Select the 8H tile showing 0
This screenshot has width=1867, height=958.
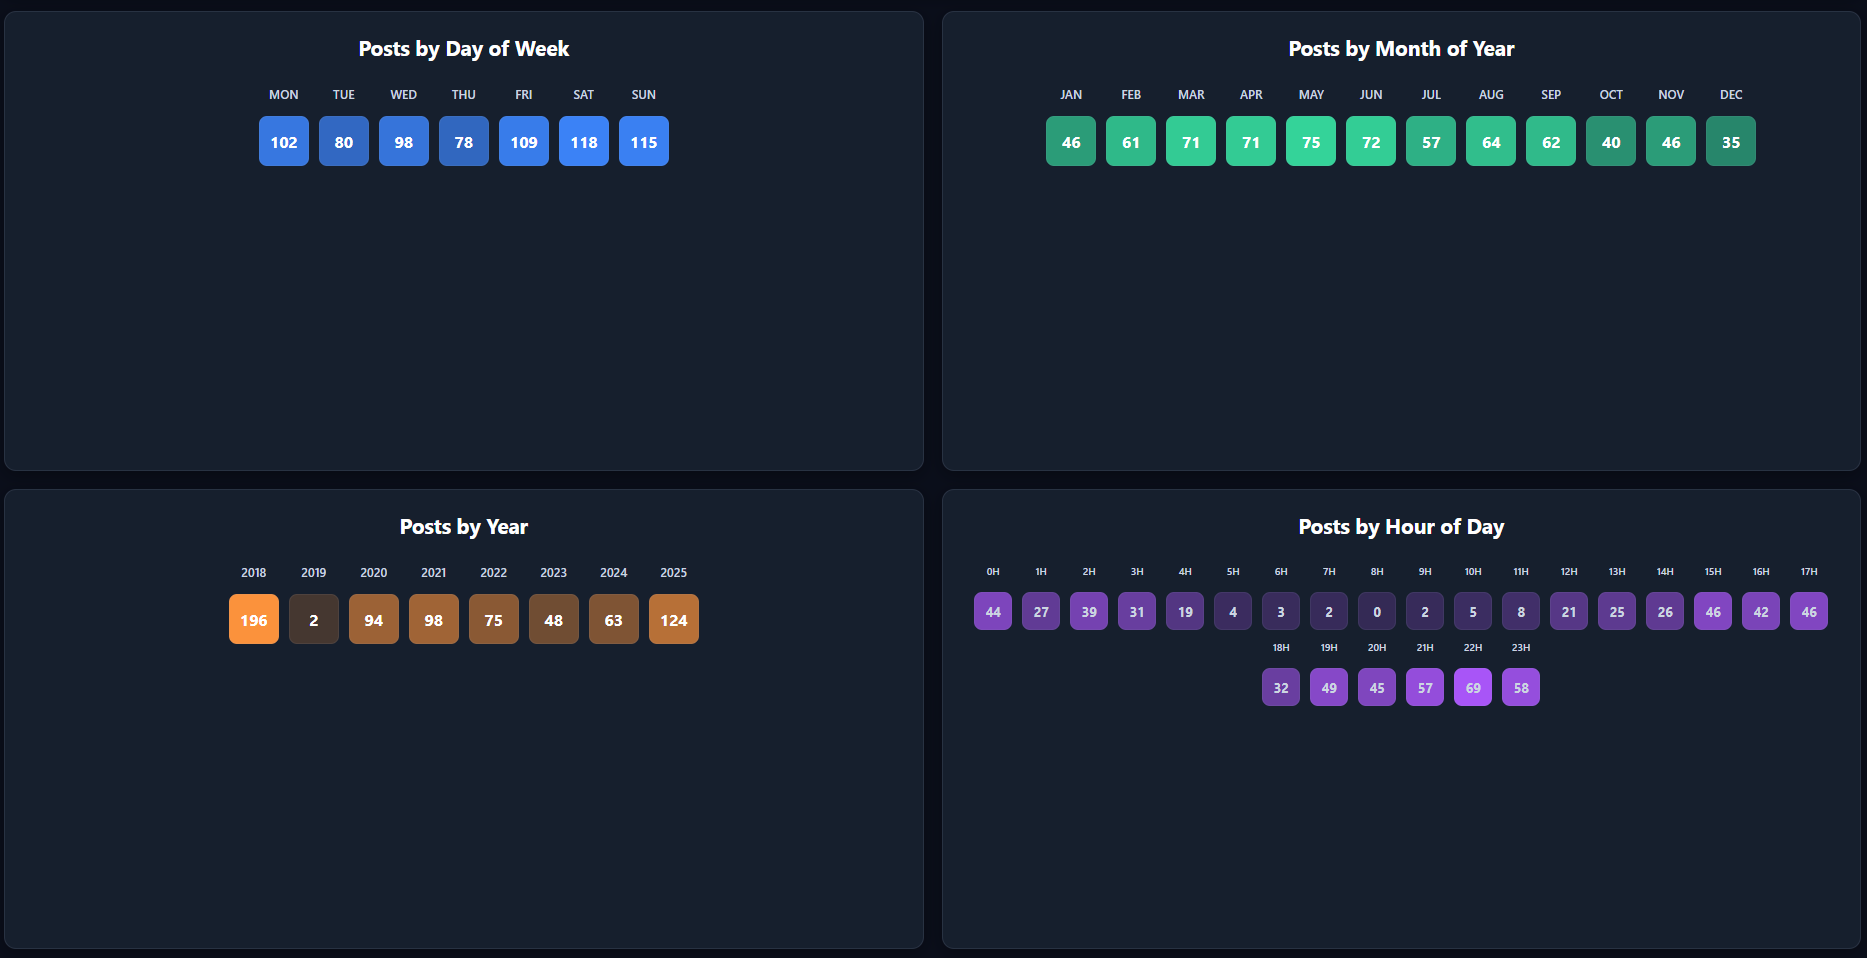[1377, 611]
